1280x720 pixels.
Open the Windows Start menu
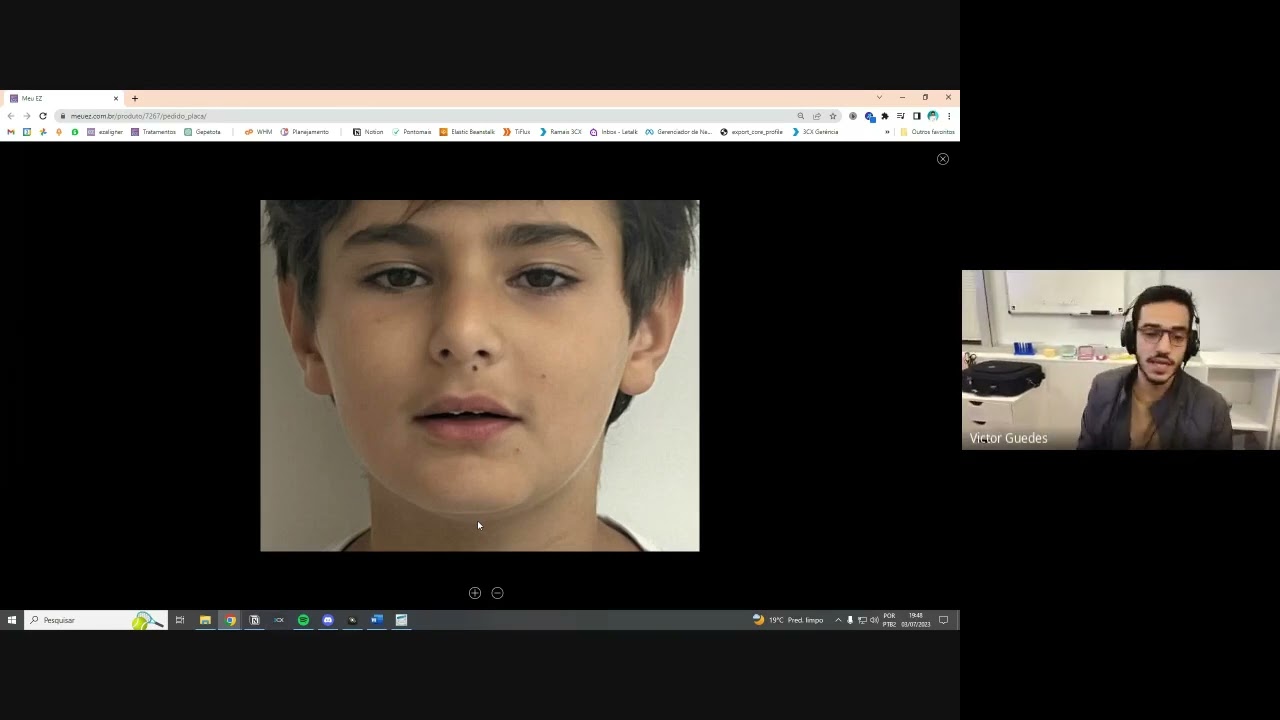[11, 620]
